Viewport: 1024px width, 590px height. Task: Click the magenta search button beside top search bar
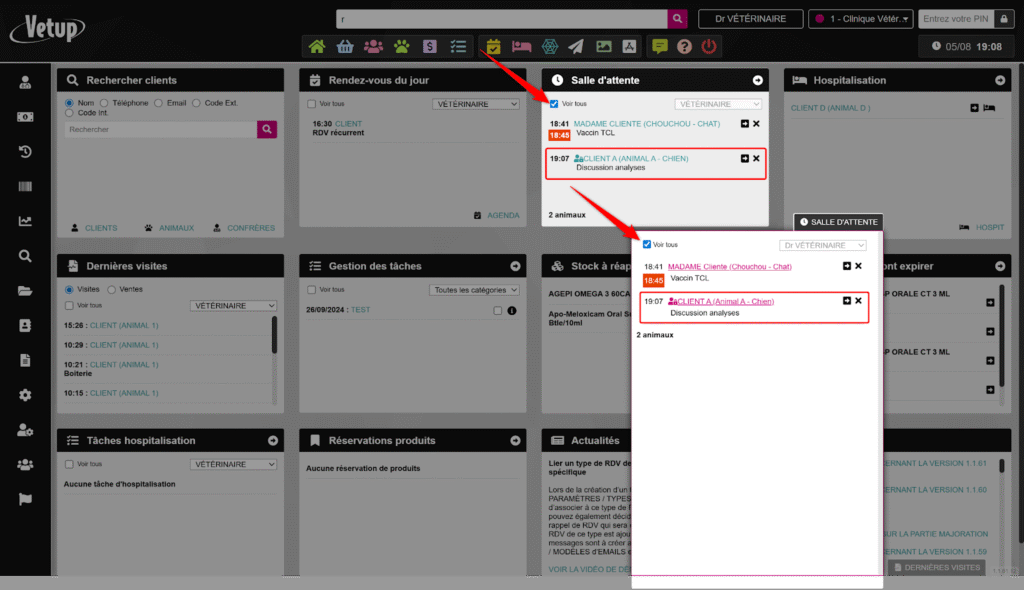pos(678,19)
